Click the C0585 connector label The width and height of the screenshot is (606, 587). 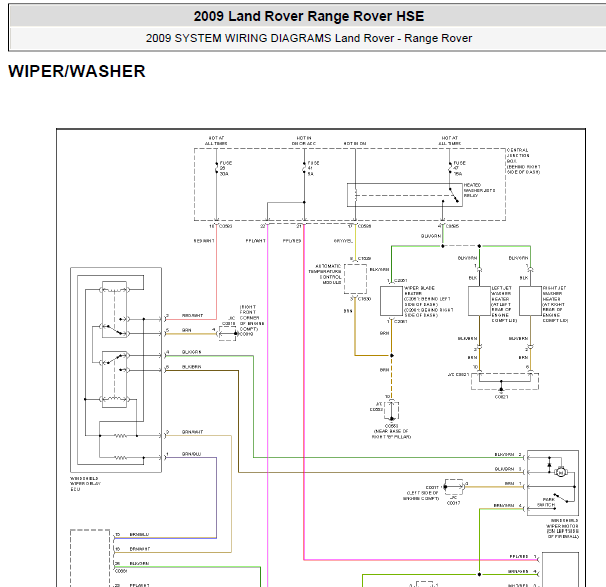(x=452, y=226)
